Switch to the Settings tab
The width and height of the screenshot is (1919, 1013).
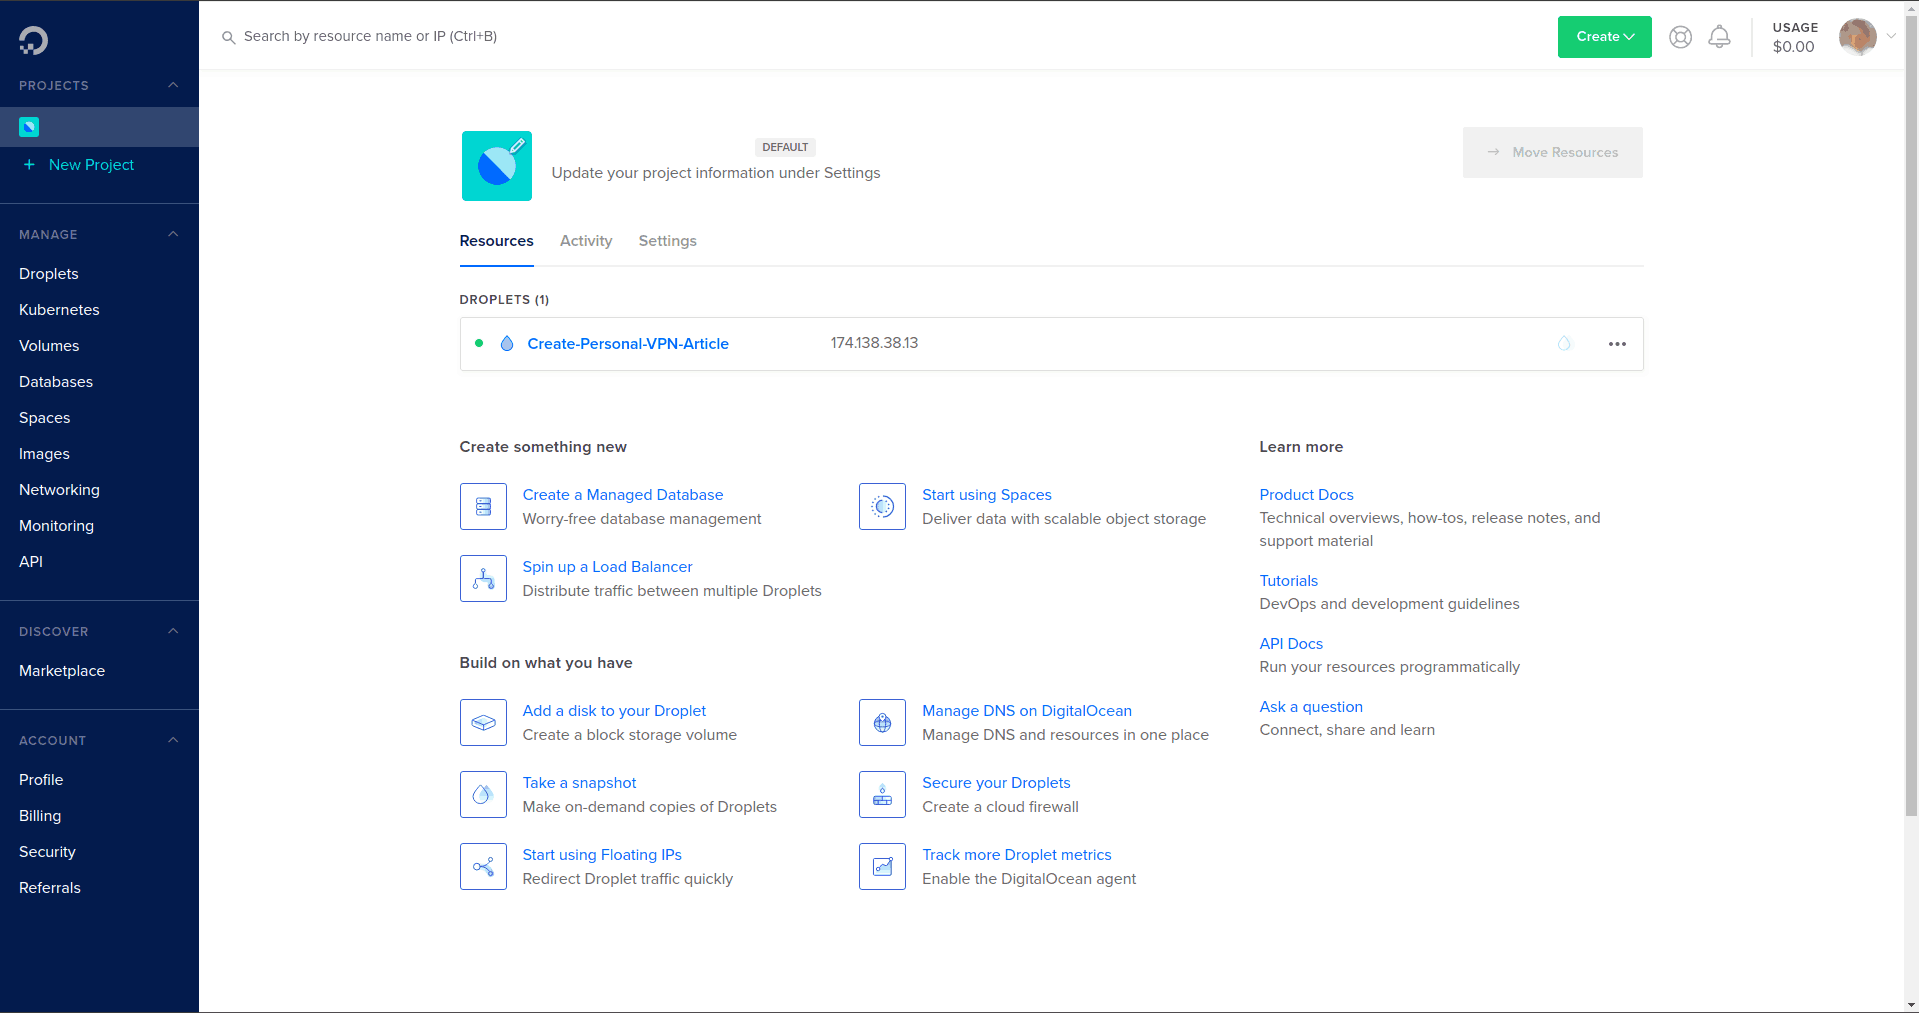[x=667, y=241]
